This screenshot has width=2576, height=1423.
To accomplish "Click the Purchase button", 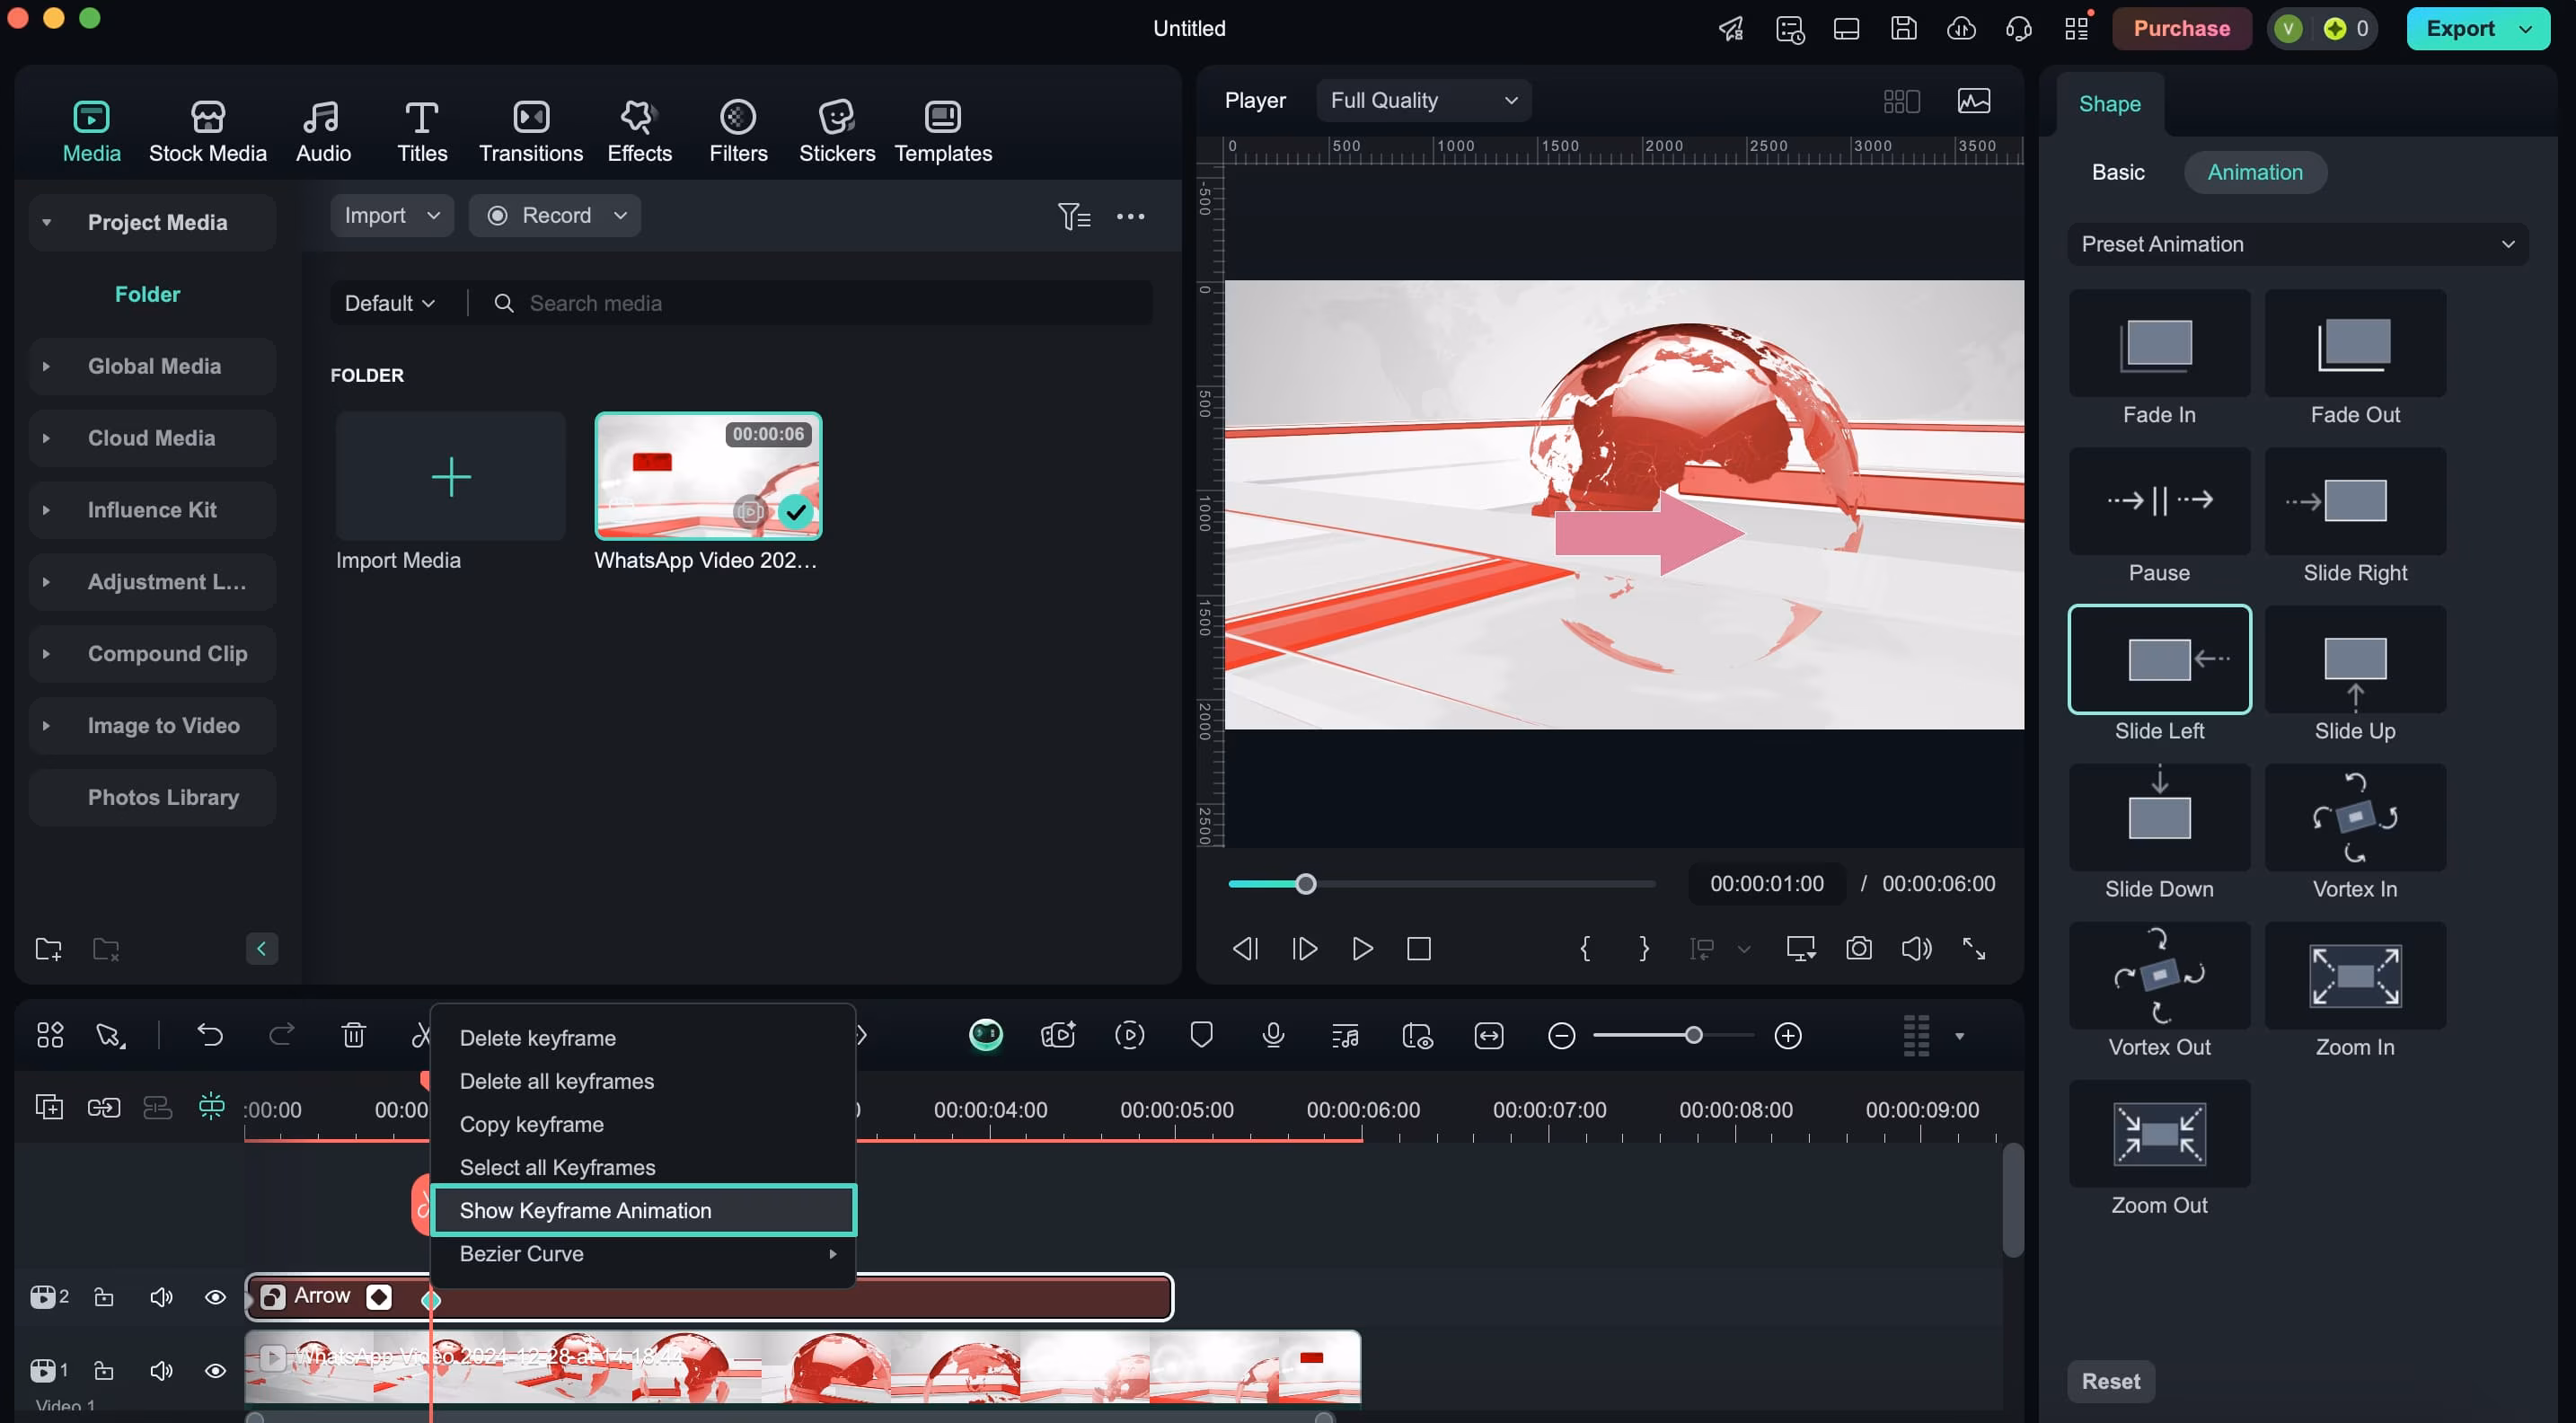I will [2180, 28].
